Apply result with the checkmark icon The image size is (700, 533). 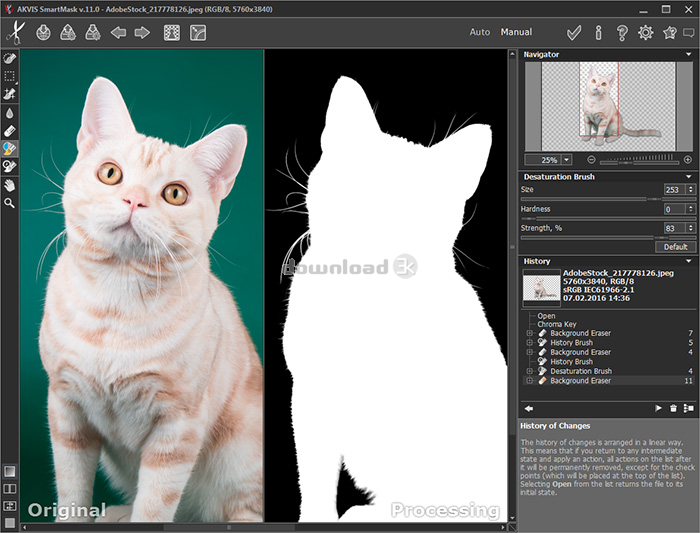point(574,33)
